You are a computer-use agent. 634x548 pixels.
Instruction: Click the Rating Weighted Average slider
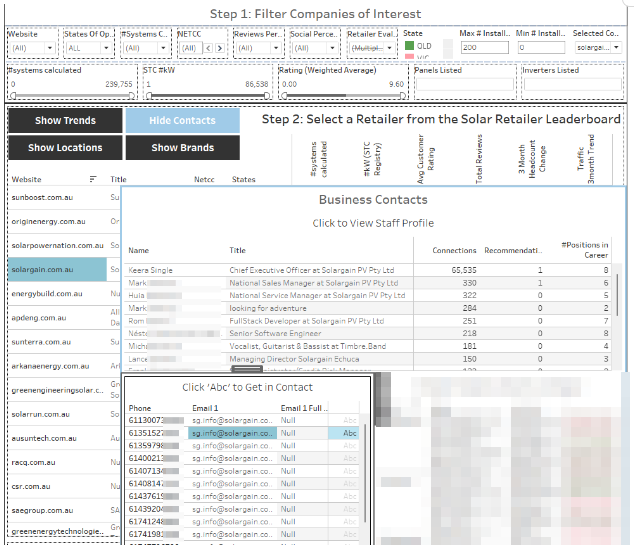343,96
